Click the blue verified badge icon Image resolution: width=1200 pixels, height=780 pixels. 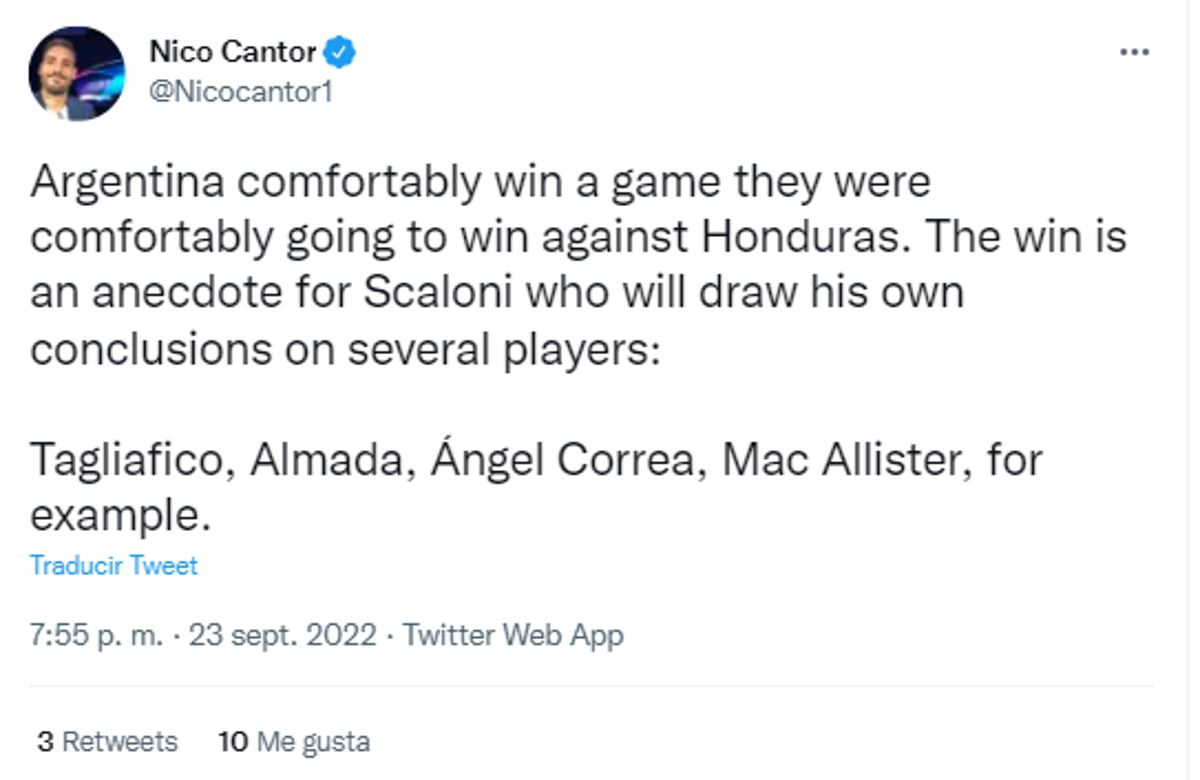point(343,51)
